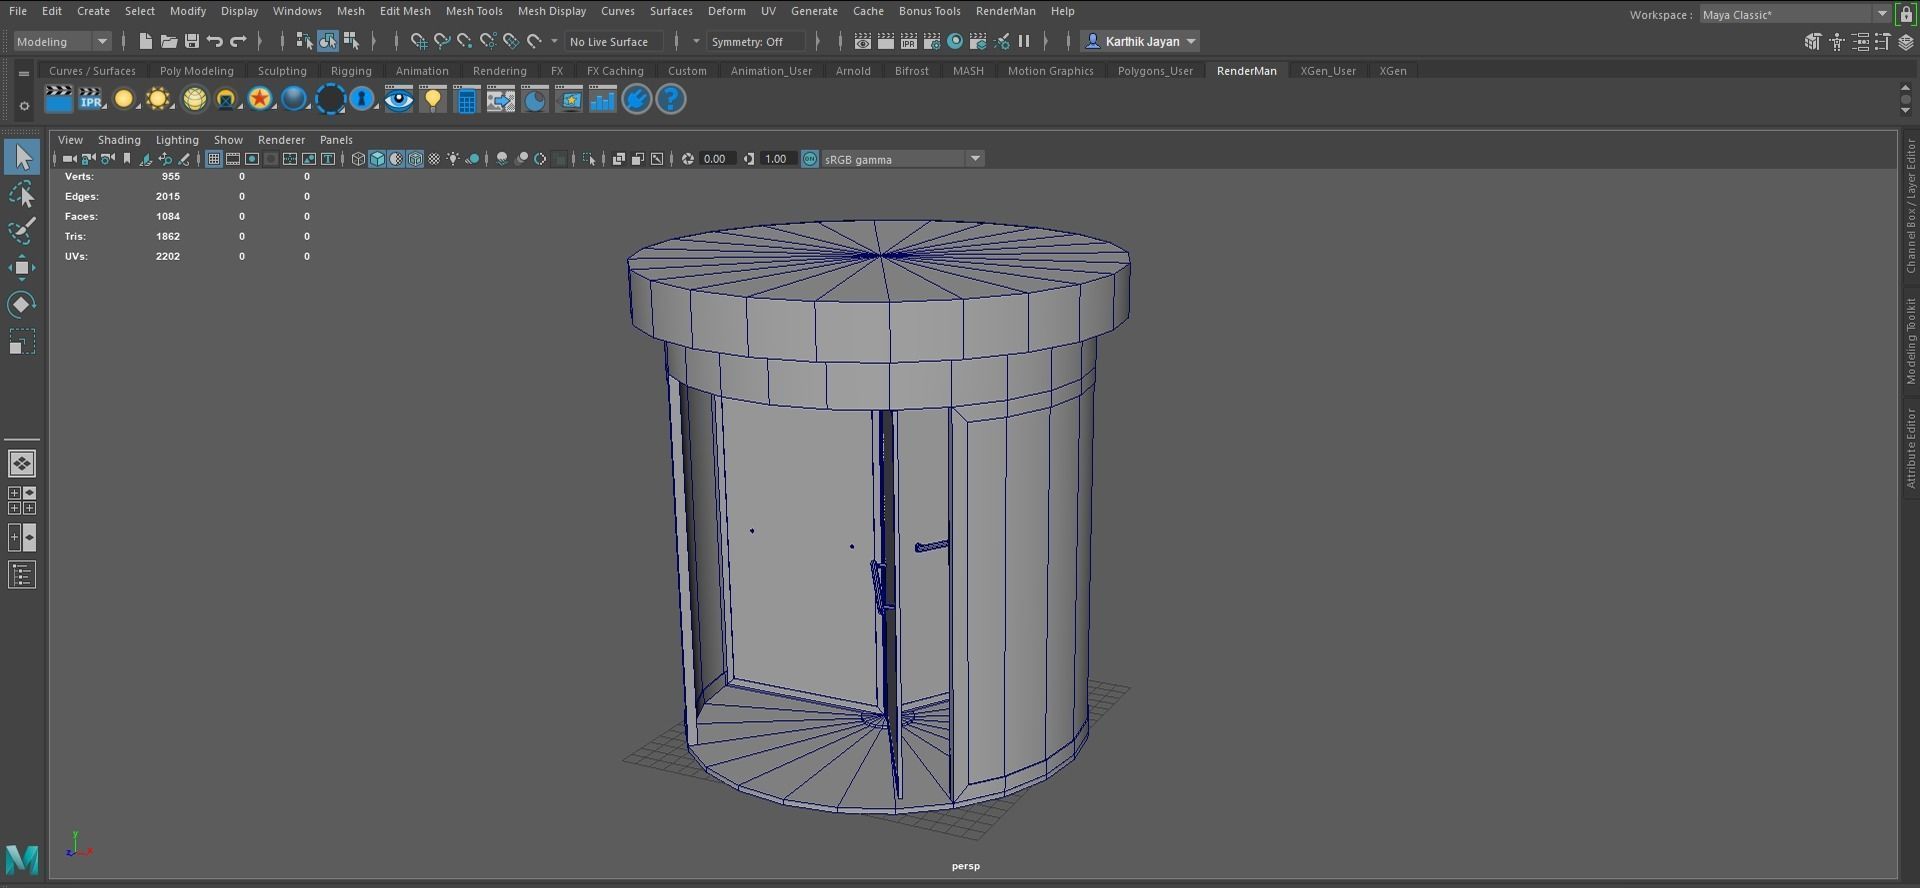Redo the last action

click(x=238, y=41)
